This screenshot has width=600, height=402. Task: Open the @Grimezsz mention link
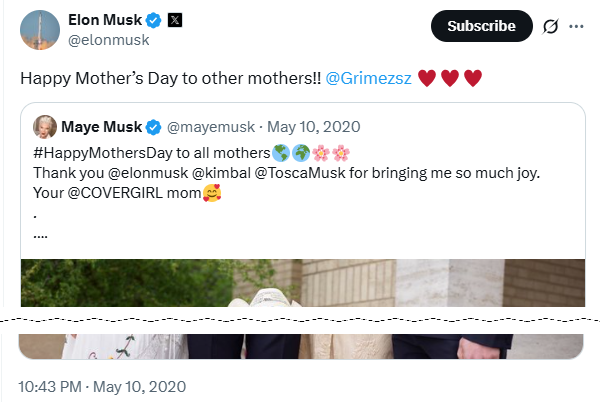pos(368,76)
